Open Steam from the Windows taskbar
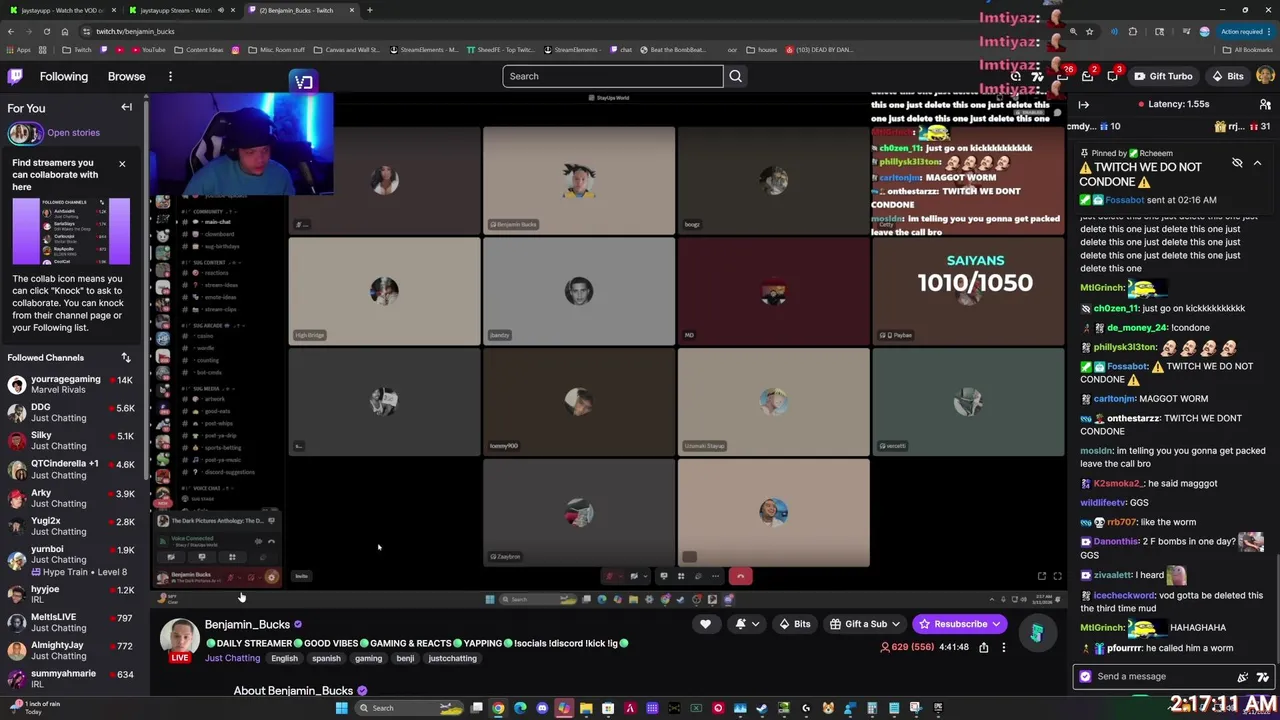The width and height of the screenshot is (1280, 720). coord(762,708)
